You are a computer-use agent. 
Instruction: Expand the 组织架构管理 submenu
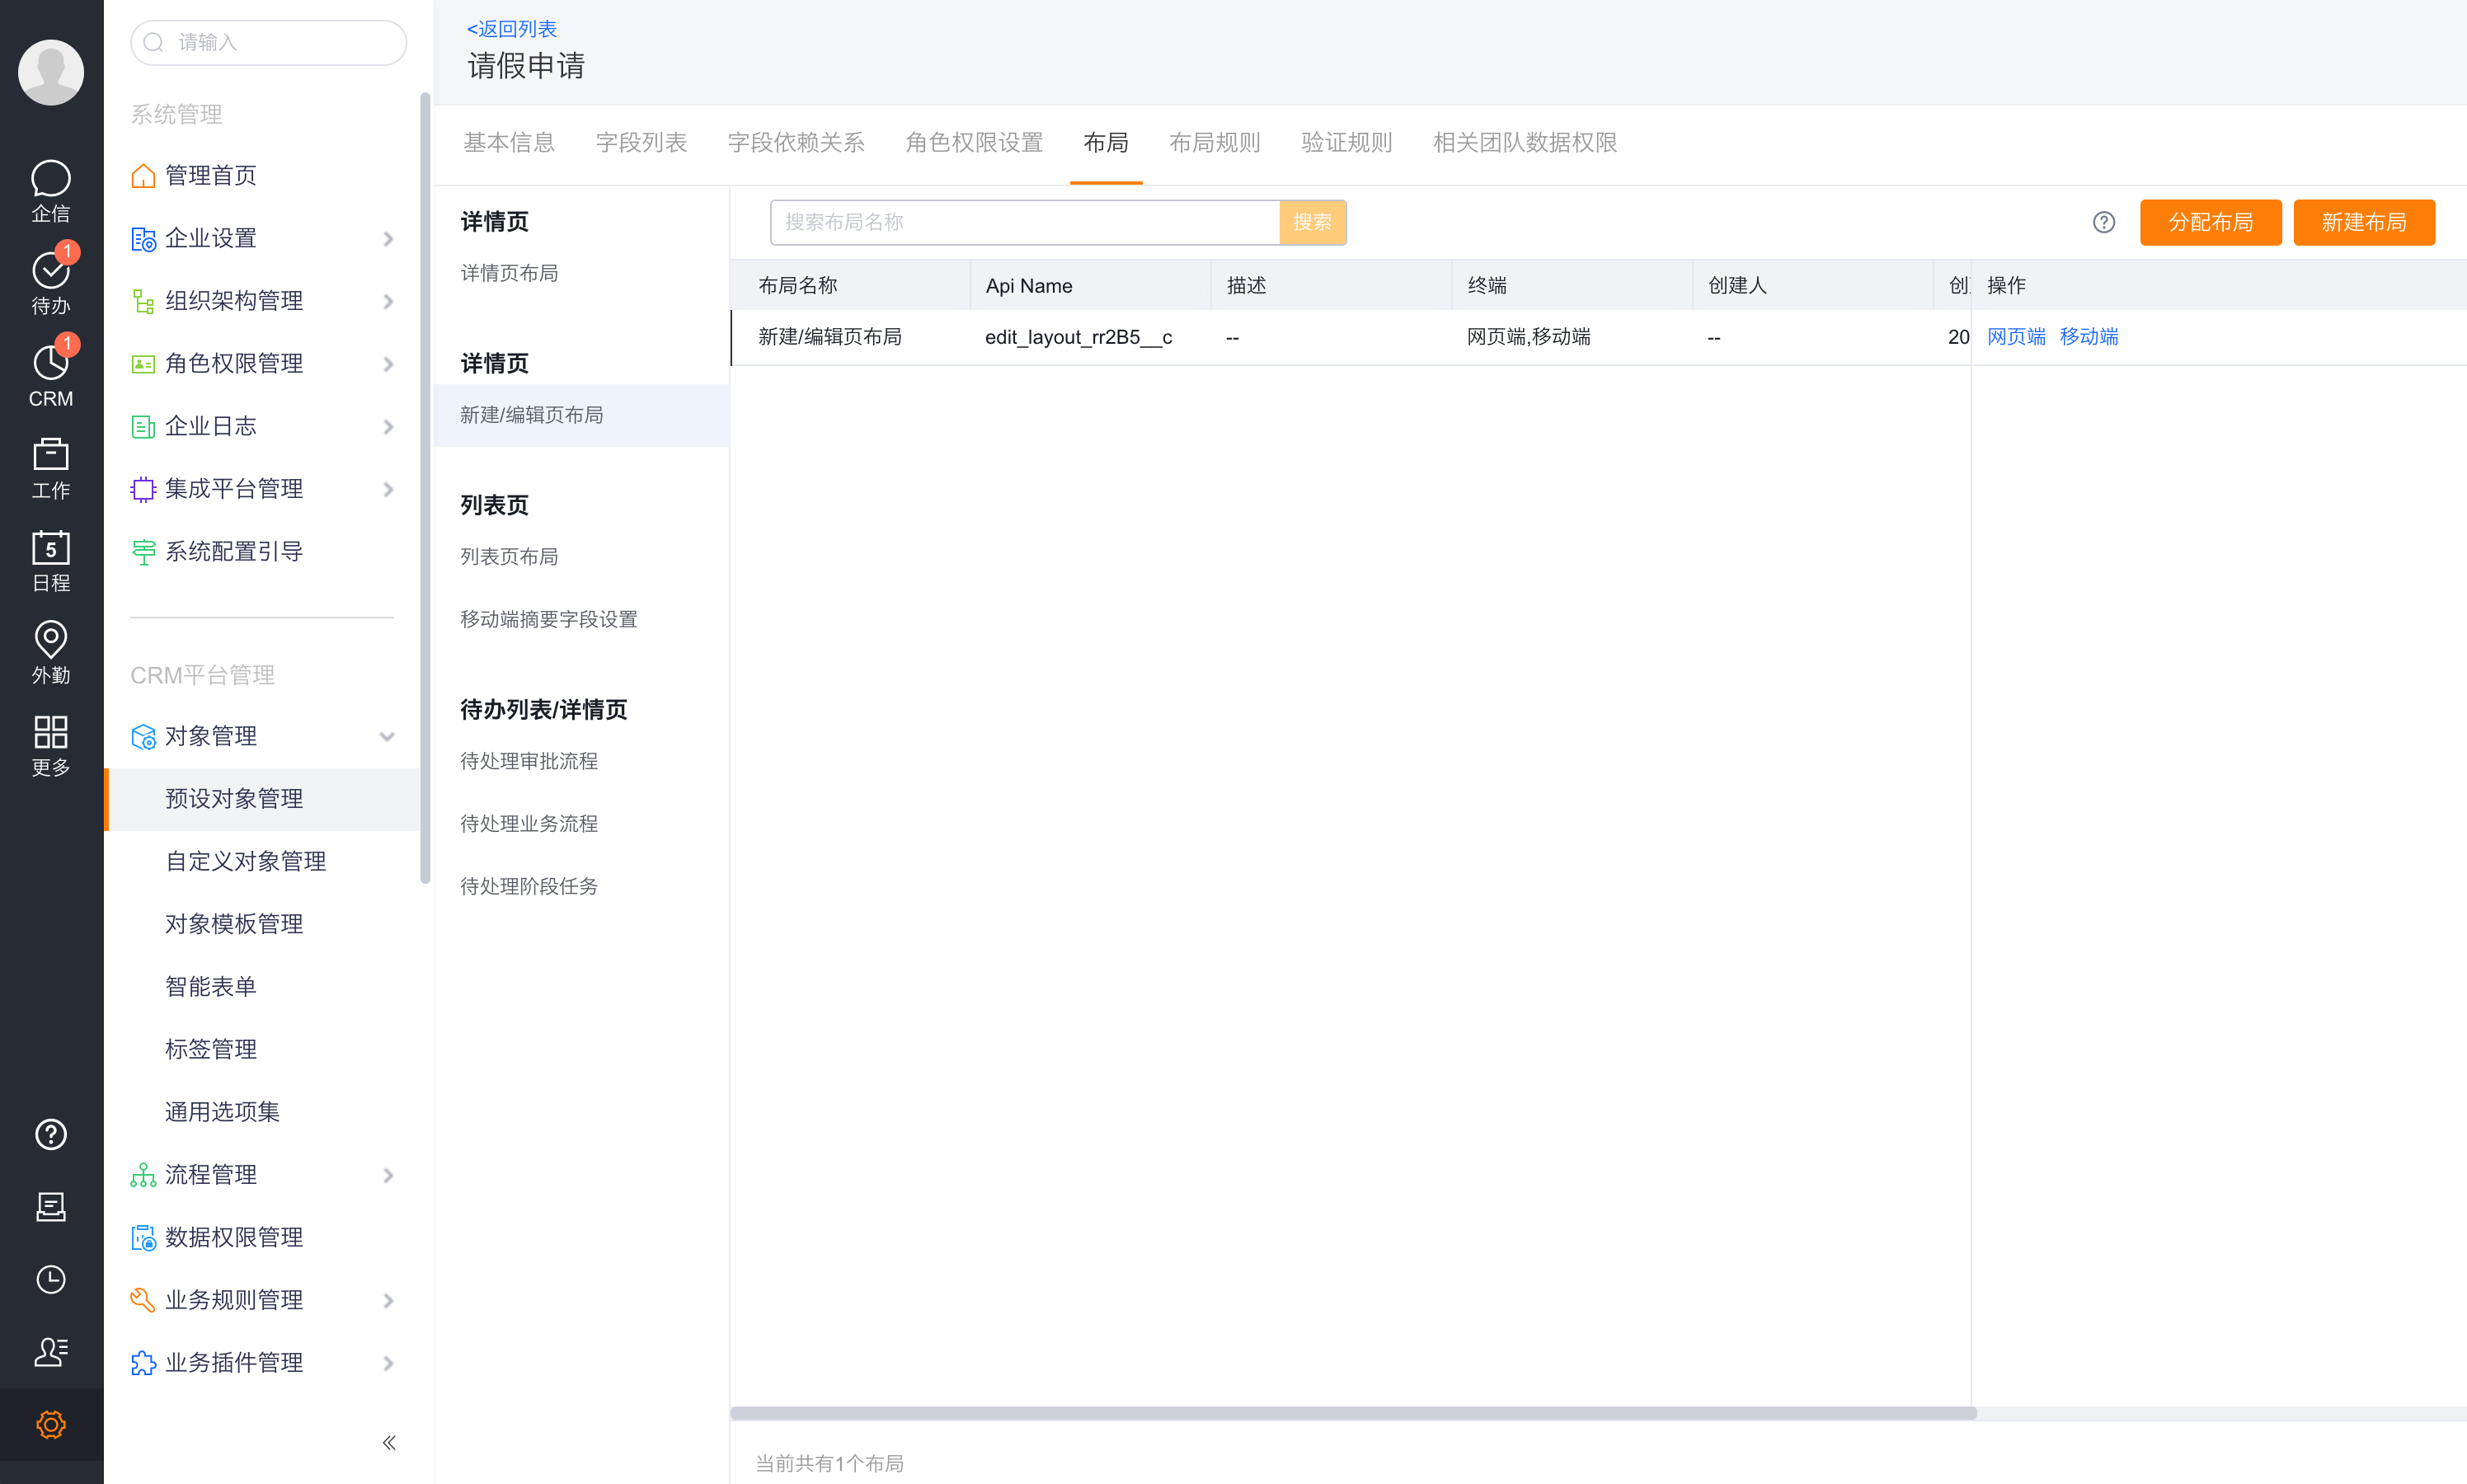[389, 301]
